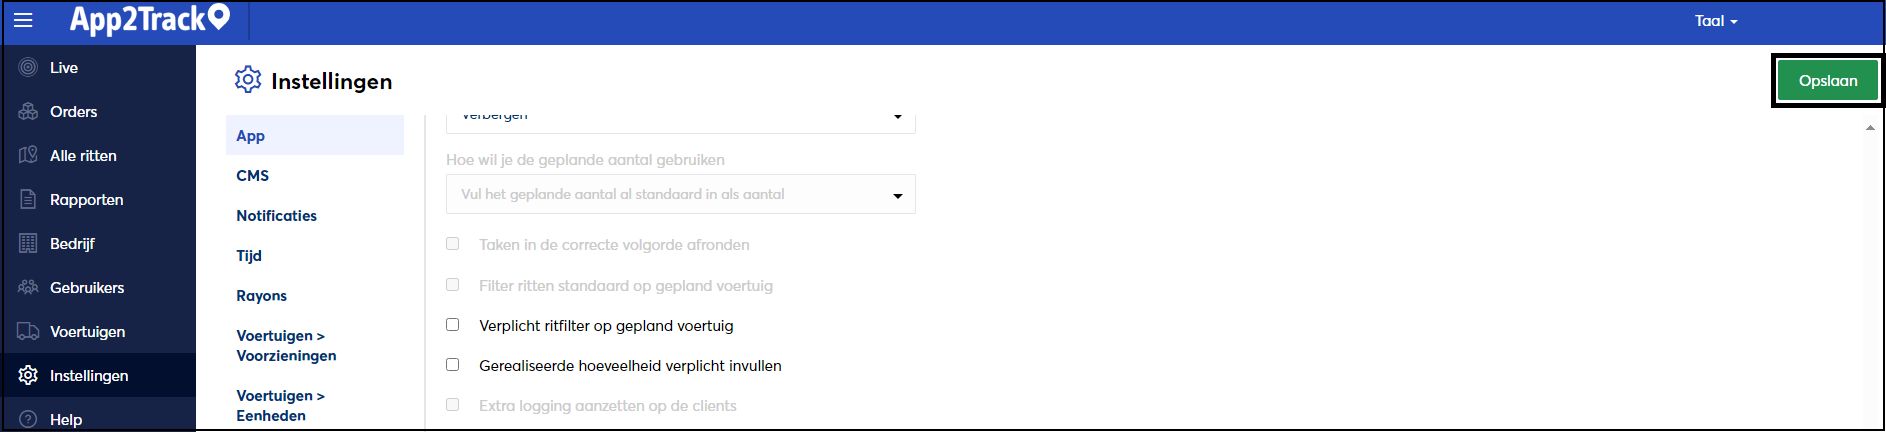Tick Taken in de correcte volgorde afronden
The image size is (1886, 432).
pos(453,244)
